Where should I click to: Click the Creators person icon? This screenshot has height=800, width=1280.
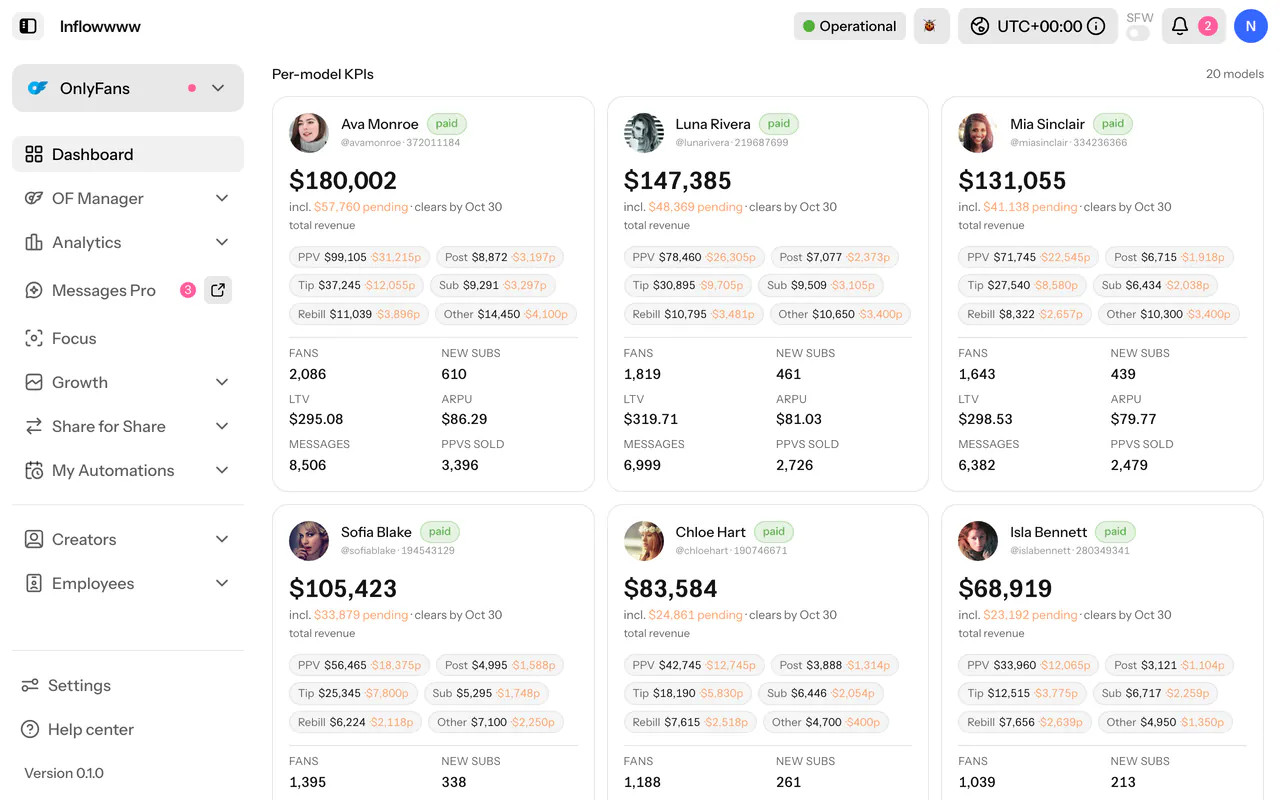pyautogui.click(x=34, y=539)
